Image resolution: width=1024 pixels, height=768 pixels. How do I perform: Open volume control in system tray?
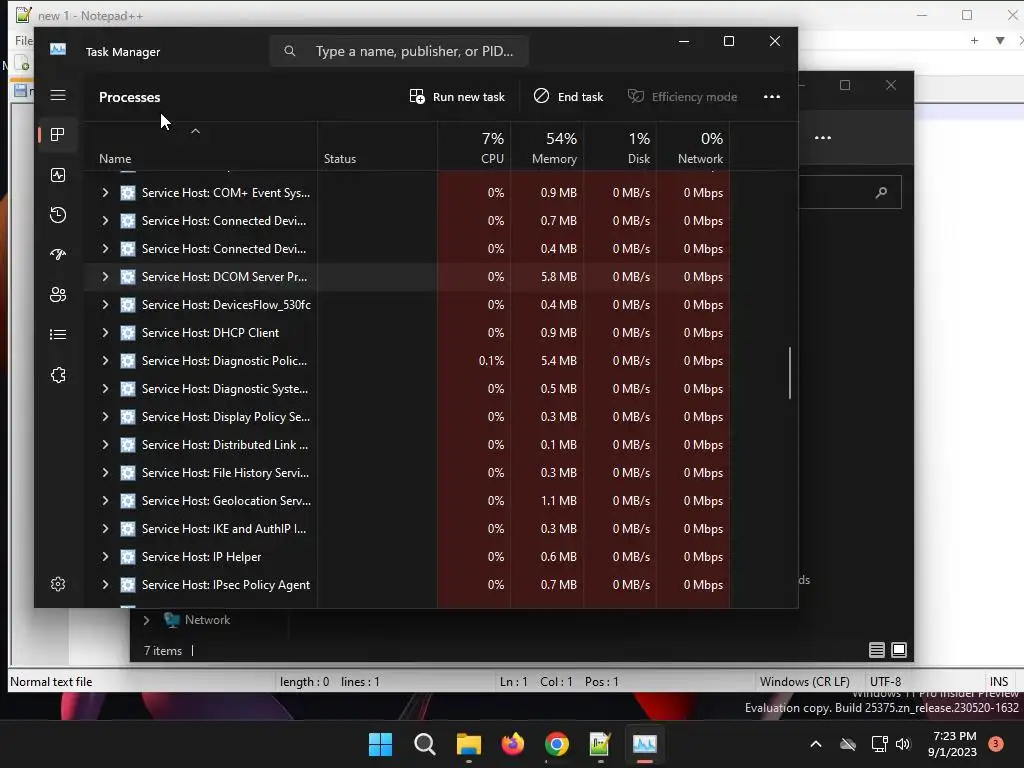[903, 744]
